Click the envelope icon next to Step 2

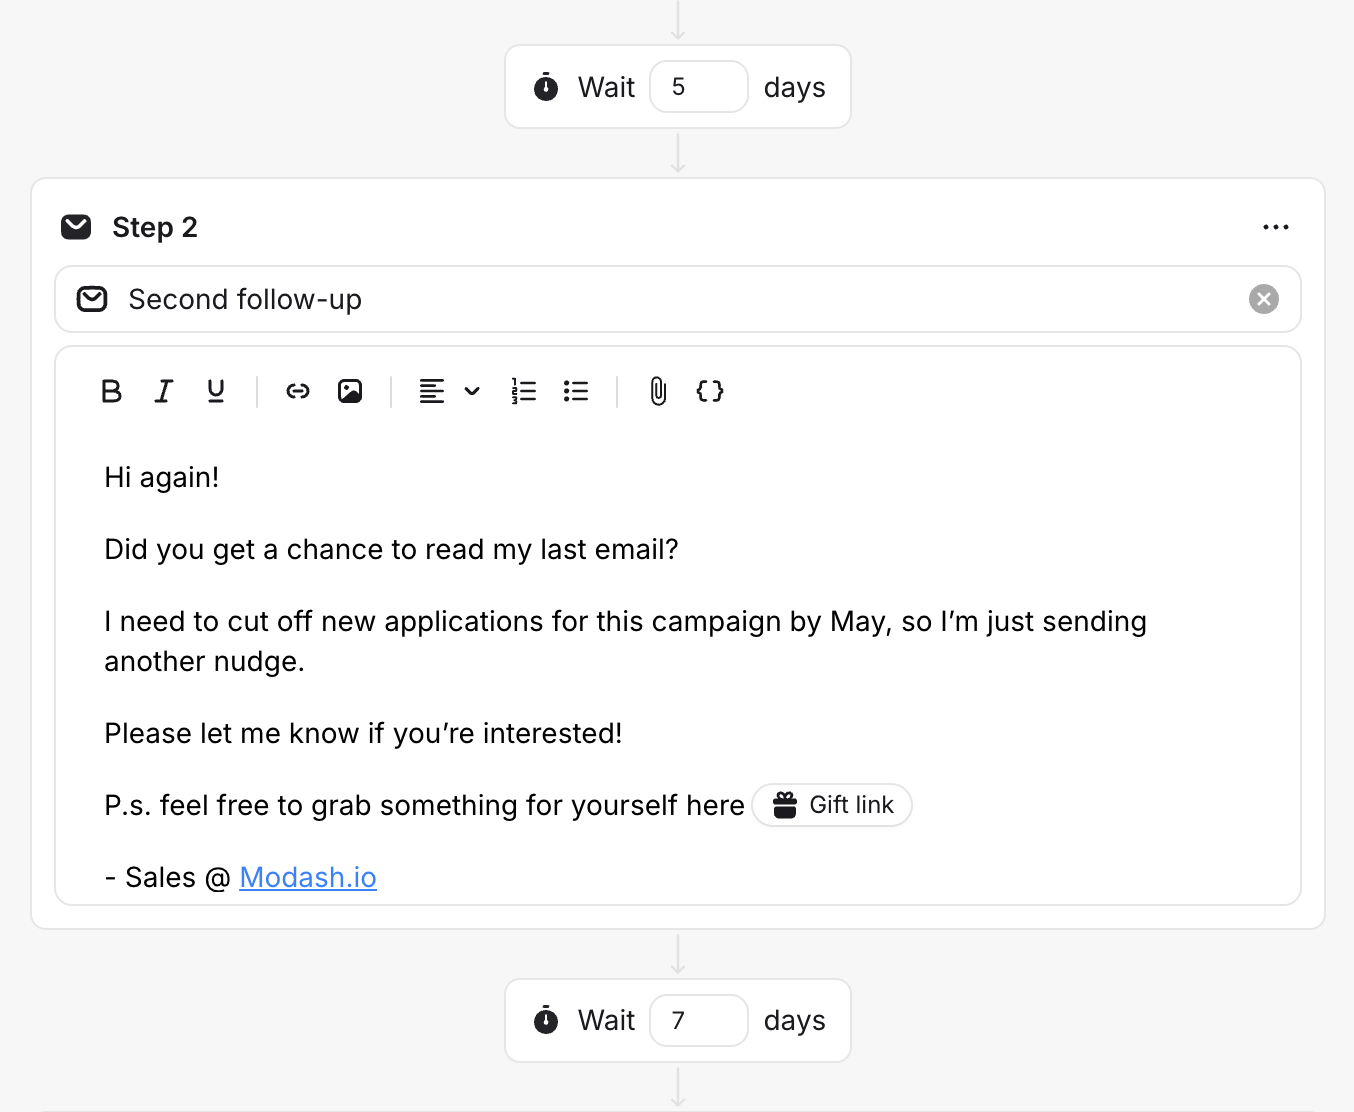coord(75,227)
